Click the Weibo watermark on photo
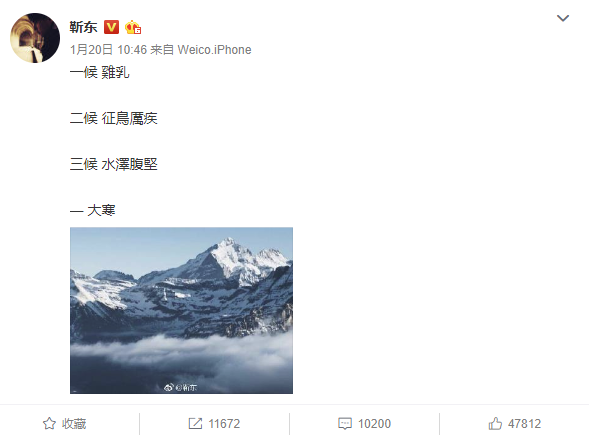The width and height of the screenshot is (589, 440). coord(181,387)
